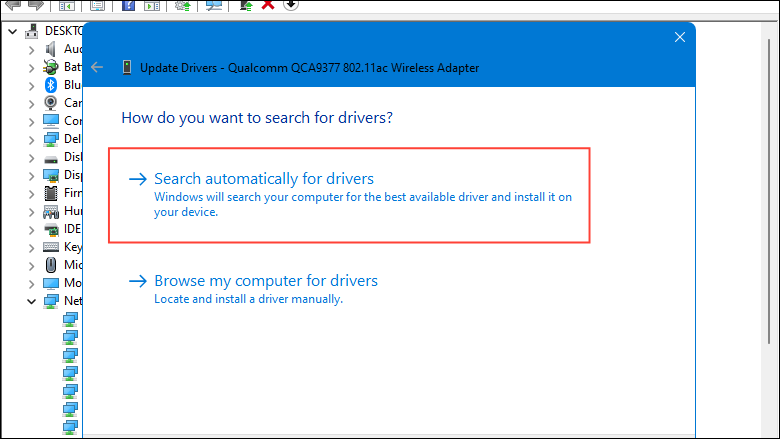The image size is (780, 439).
Task: Select the Keyboards icon
Action: coord(51,247)
